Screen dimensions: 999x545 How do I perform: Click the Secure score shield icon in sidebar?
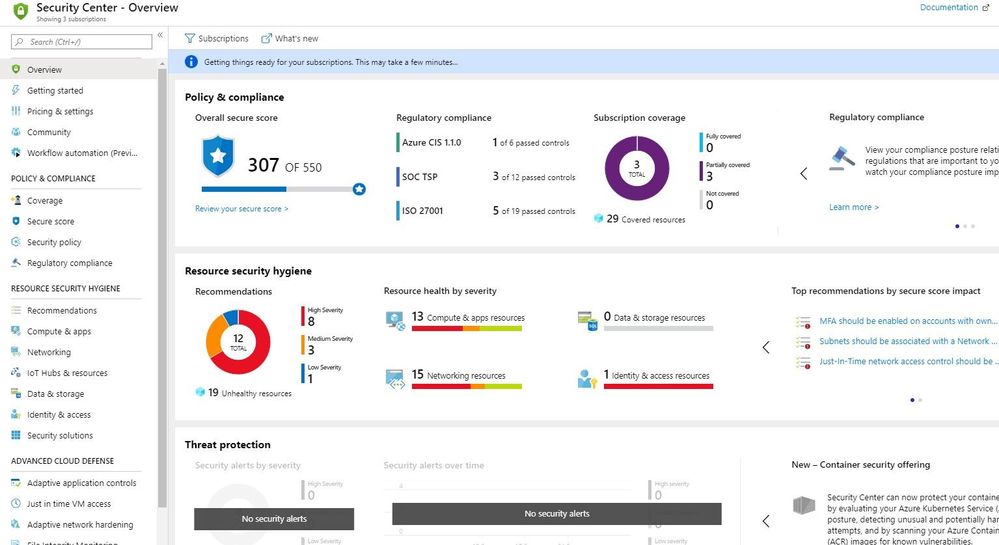point(16,221)
